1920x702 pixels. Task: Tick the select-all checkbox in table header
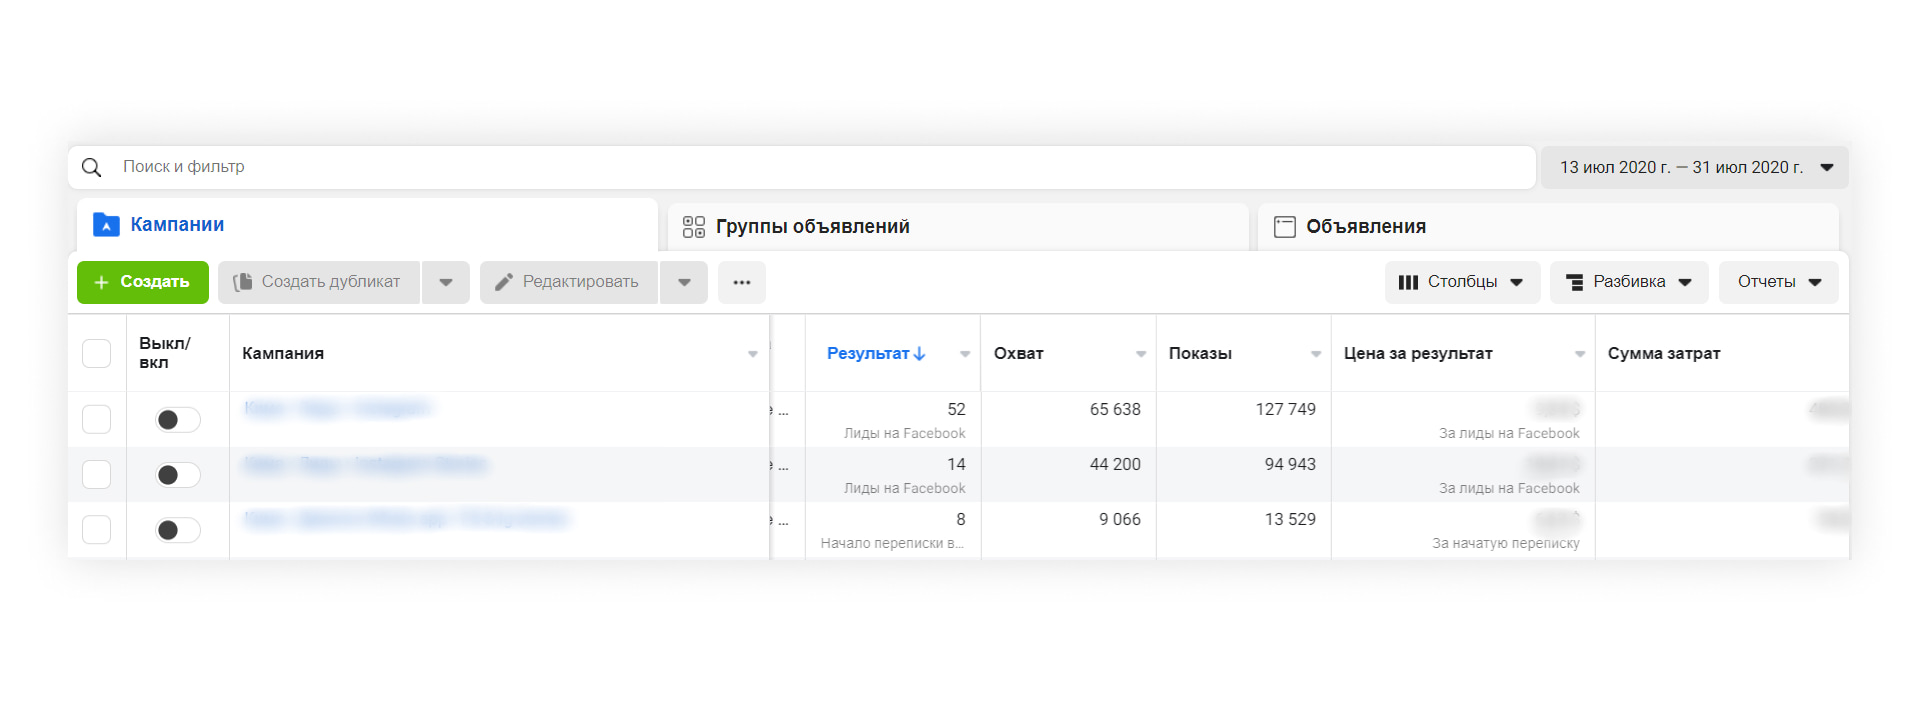pyautogui.click(x=97, y=354)
